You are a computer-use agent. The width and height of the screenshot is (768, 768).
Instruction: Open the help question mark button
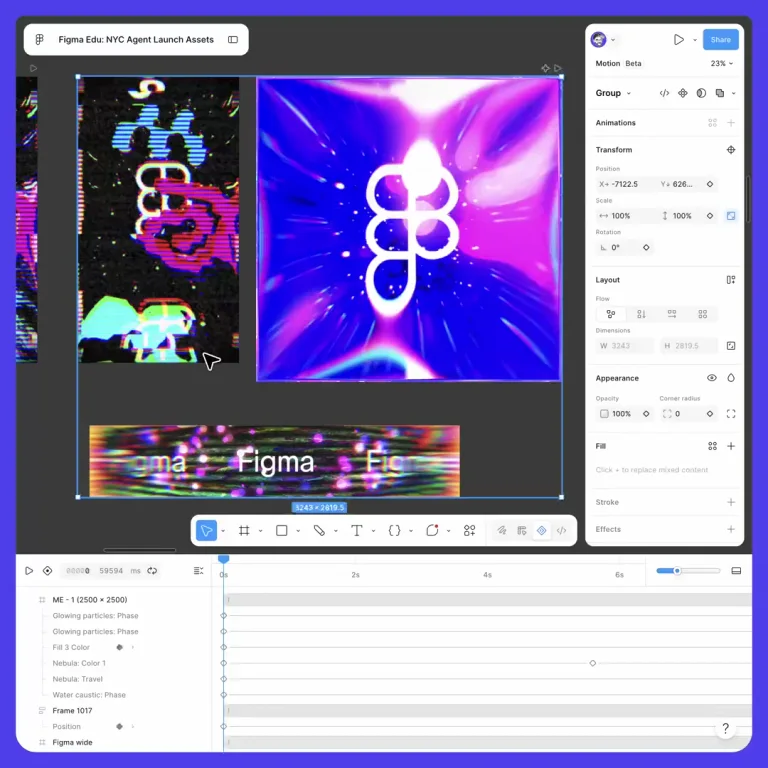pos(725,728)
